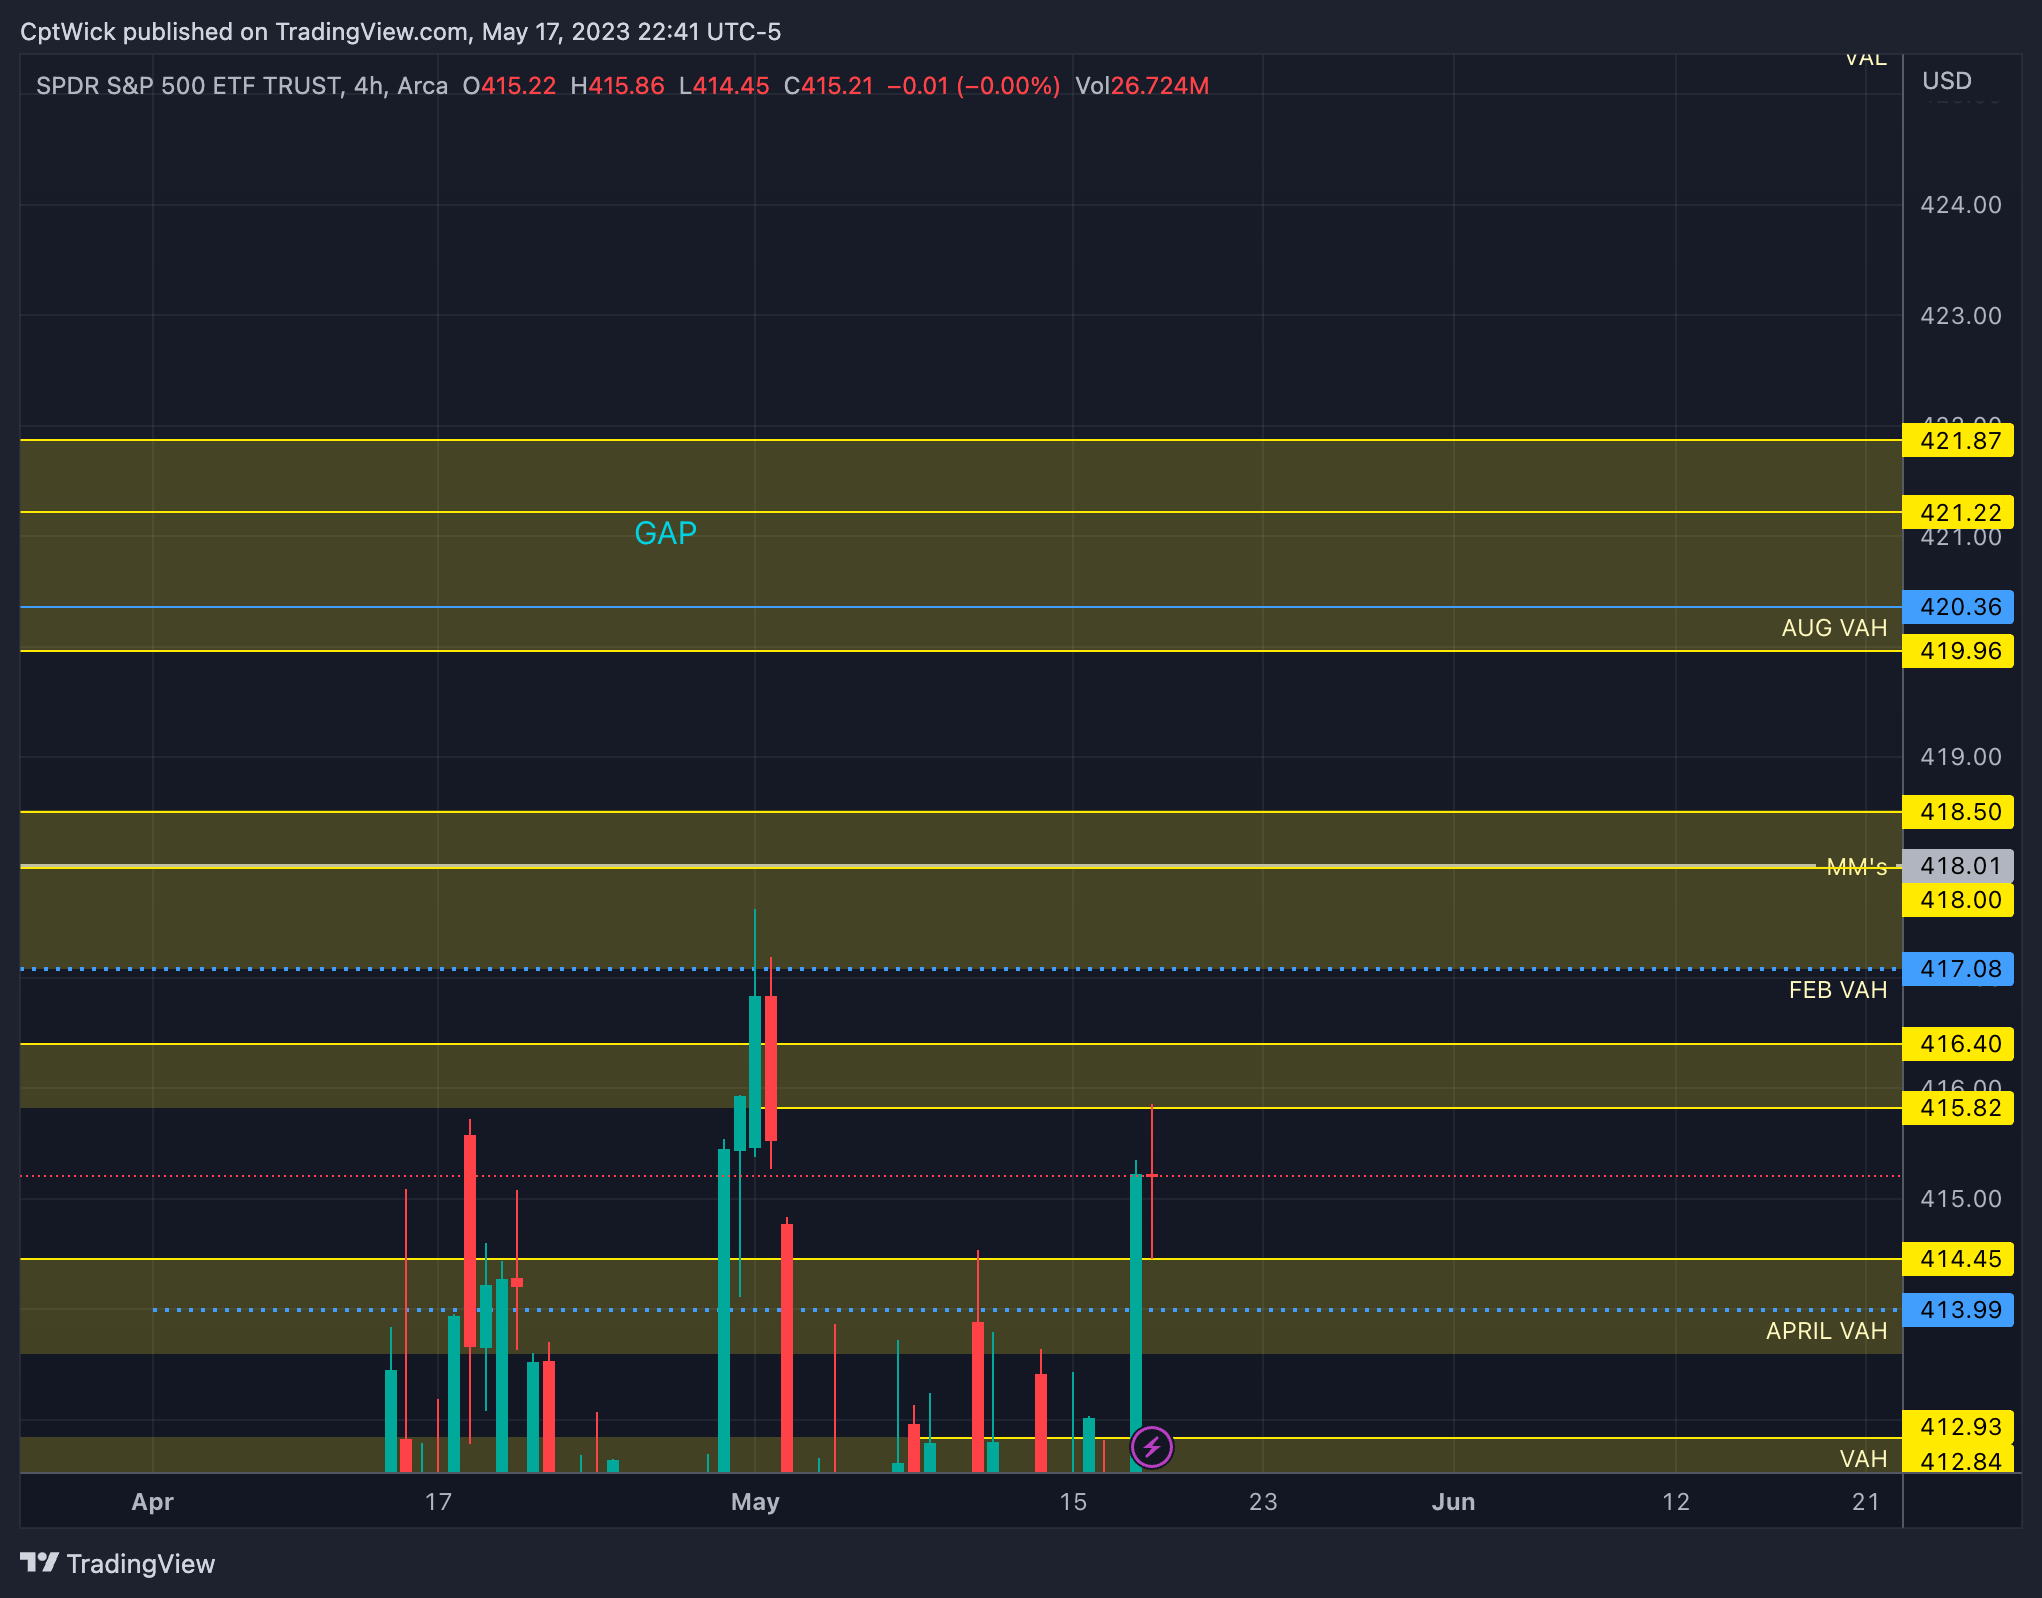The image size is (2042, 1598).
Task: Click the 418.01 gray price label
Action: (x=1958, y=866)
